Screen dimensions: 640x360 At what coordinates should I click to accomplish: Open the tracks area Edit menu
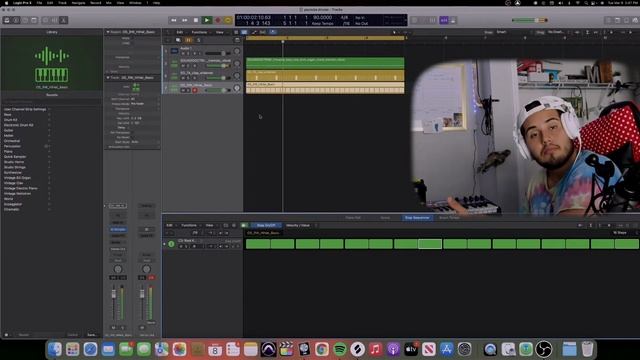pyautogui.click(x=180, y=32)
